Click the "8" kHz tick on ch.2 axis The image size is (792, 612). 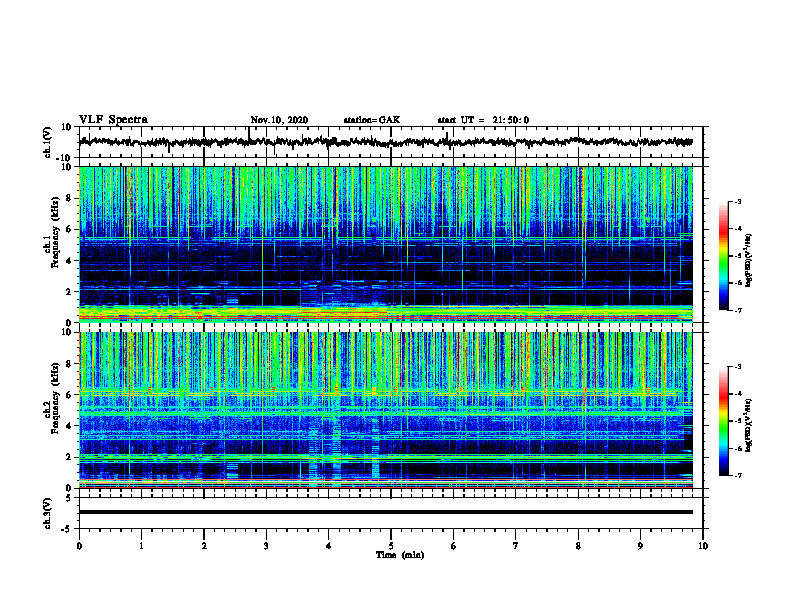click(70, 364)
